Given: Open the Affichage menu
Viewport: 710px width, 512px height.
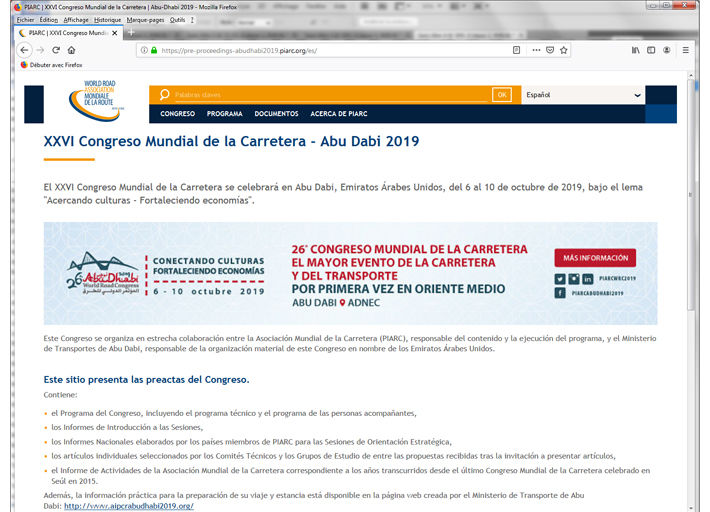Looking at the screenshot, I should [76, 20].
